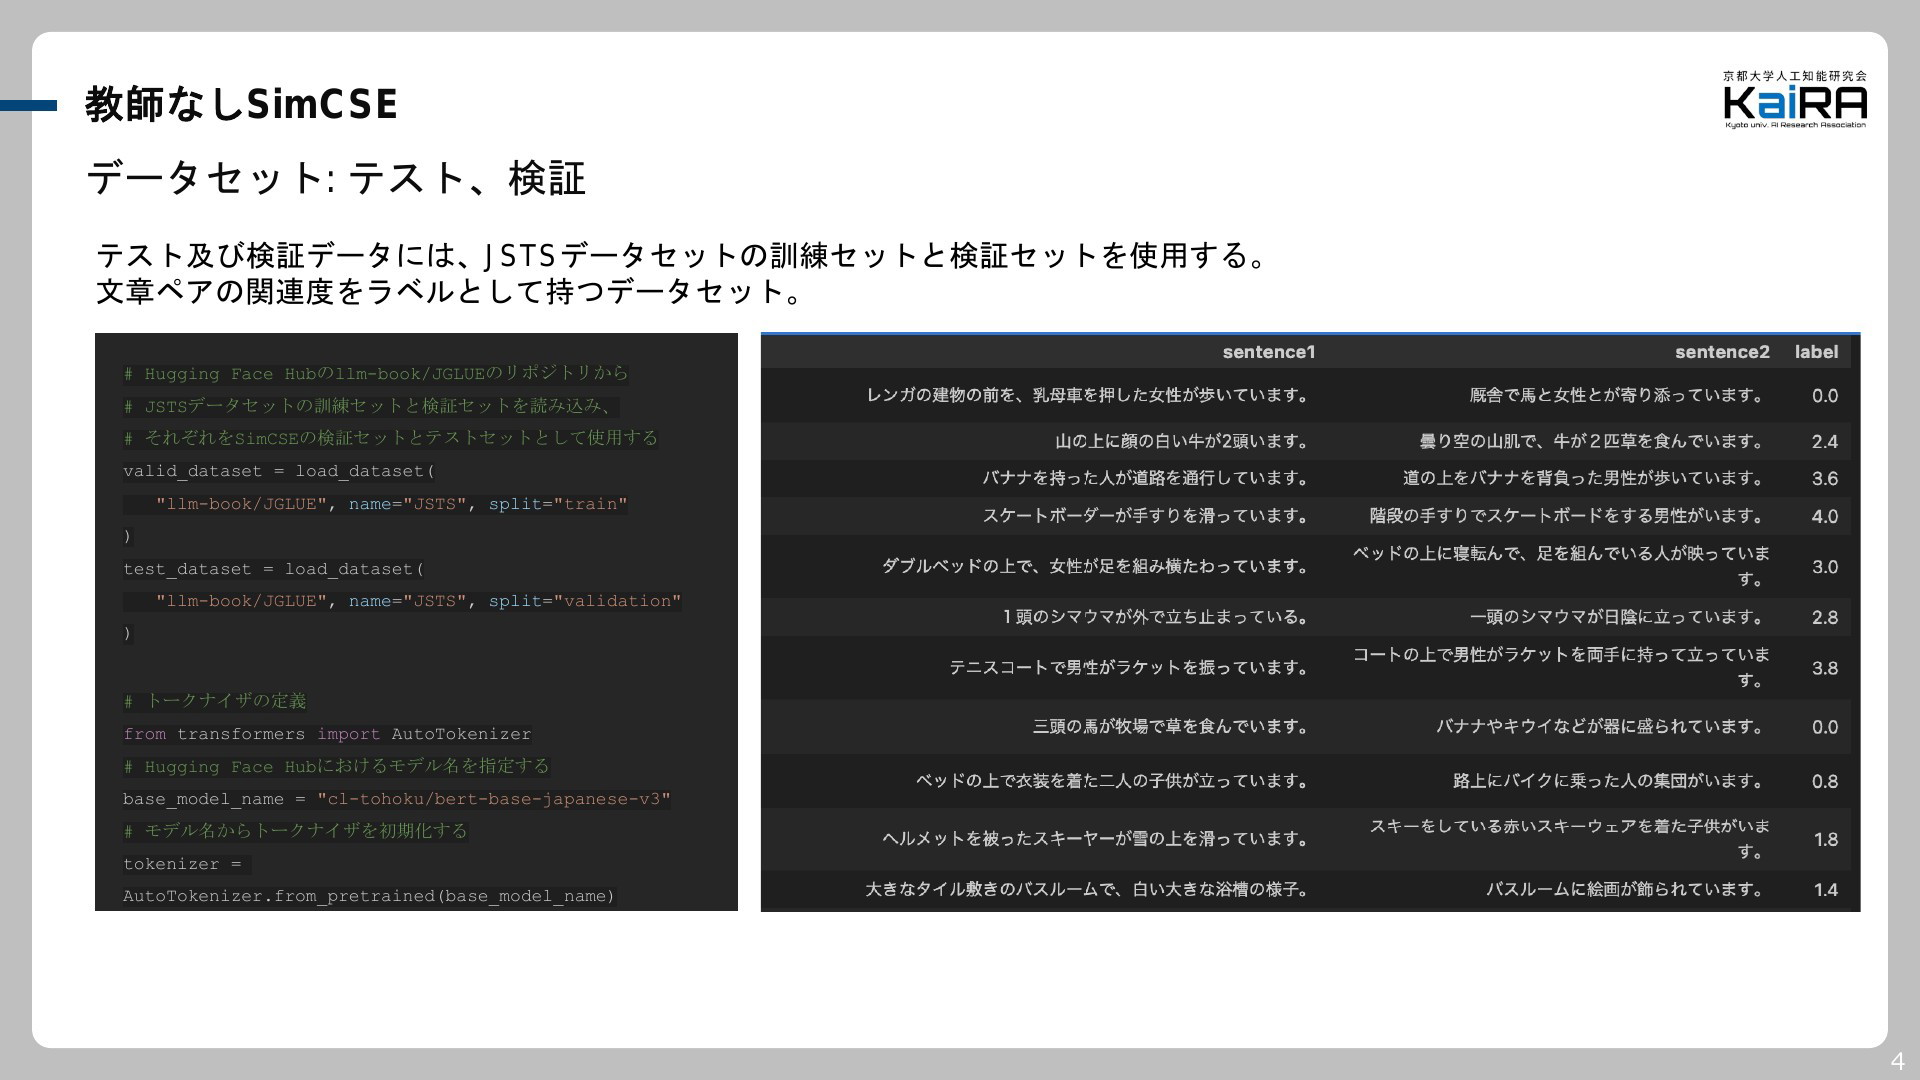Click the slide page number 4
This screenshot has height=1080, width=1920.
point(1897,1061)
